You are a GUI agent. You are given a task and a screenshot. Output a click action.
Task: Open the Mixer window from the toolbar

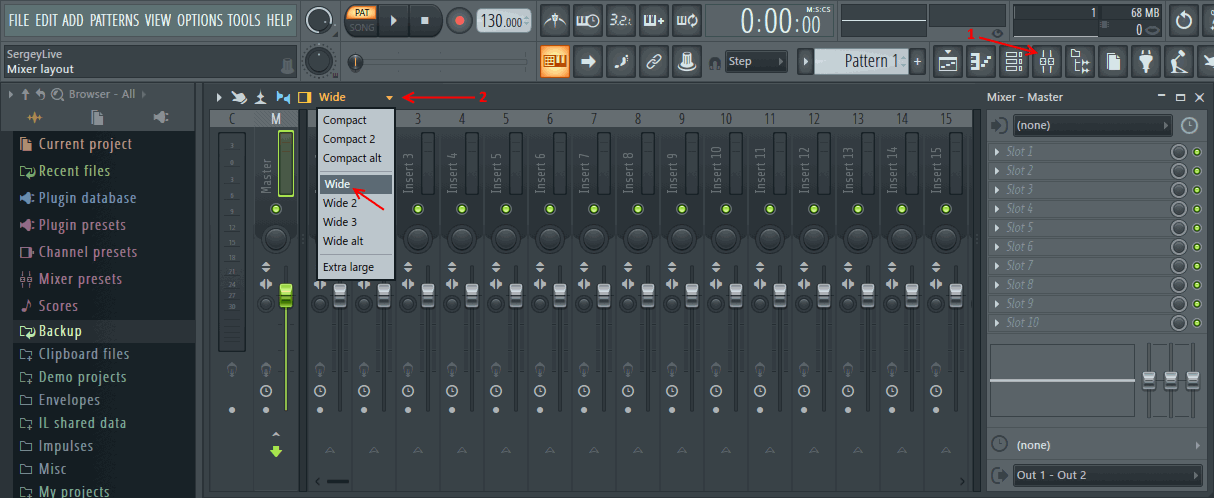[x=1047, y=61]
